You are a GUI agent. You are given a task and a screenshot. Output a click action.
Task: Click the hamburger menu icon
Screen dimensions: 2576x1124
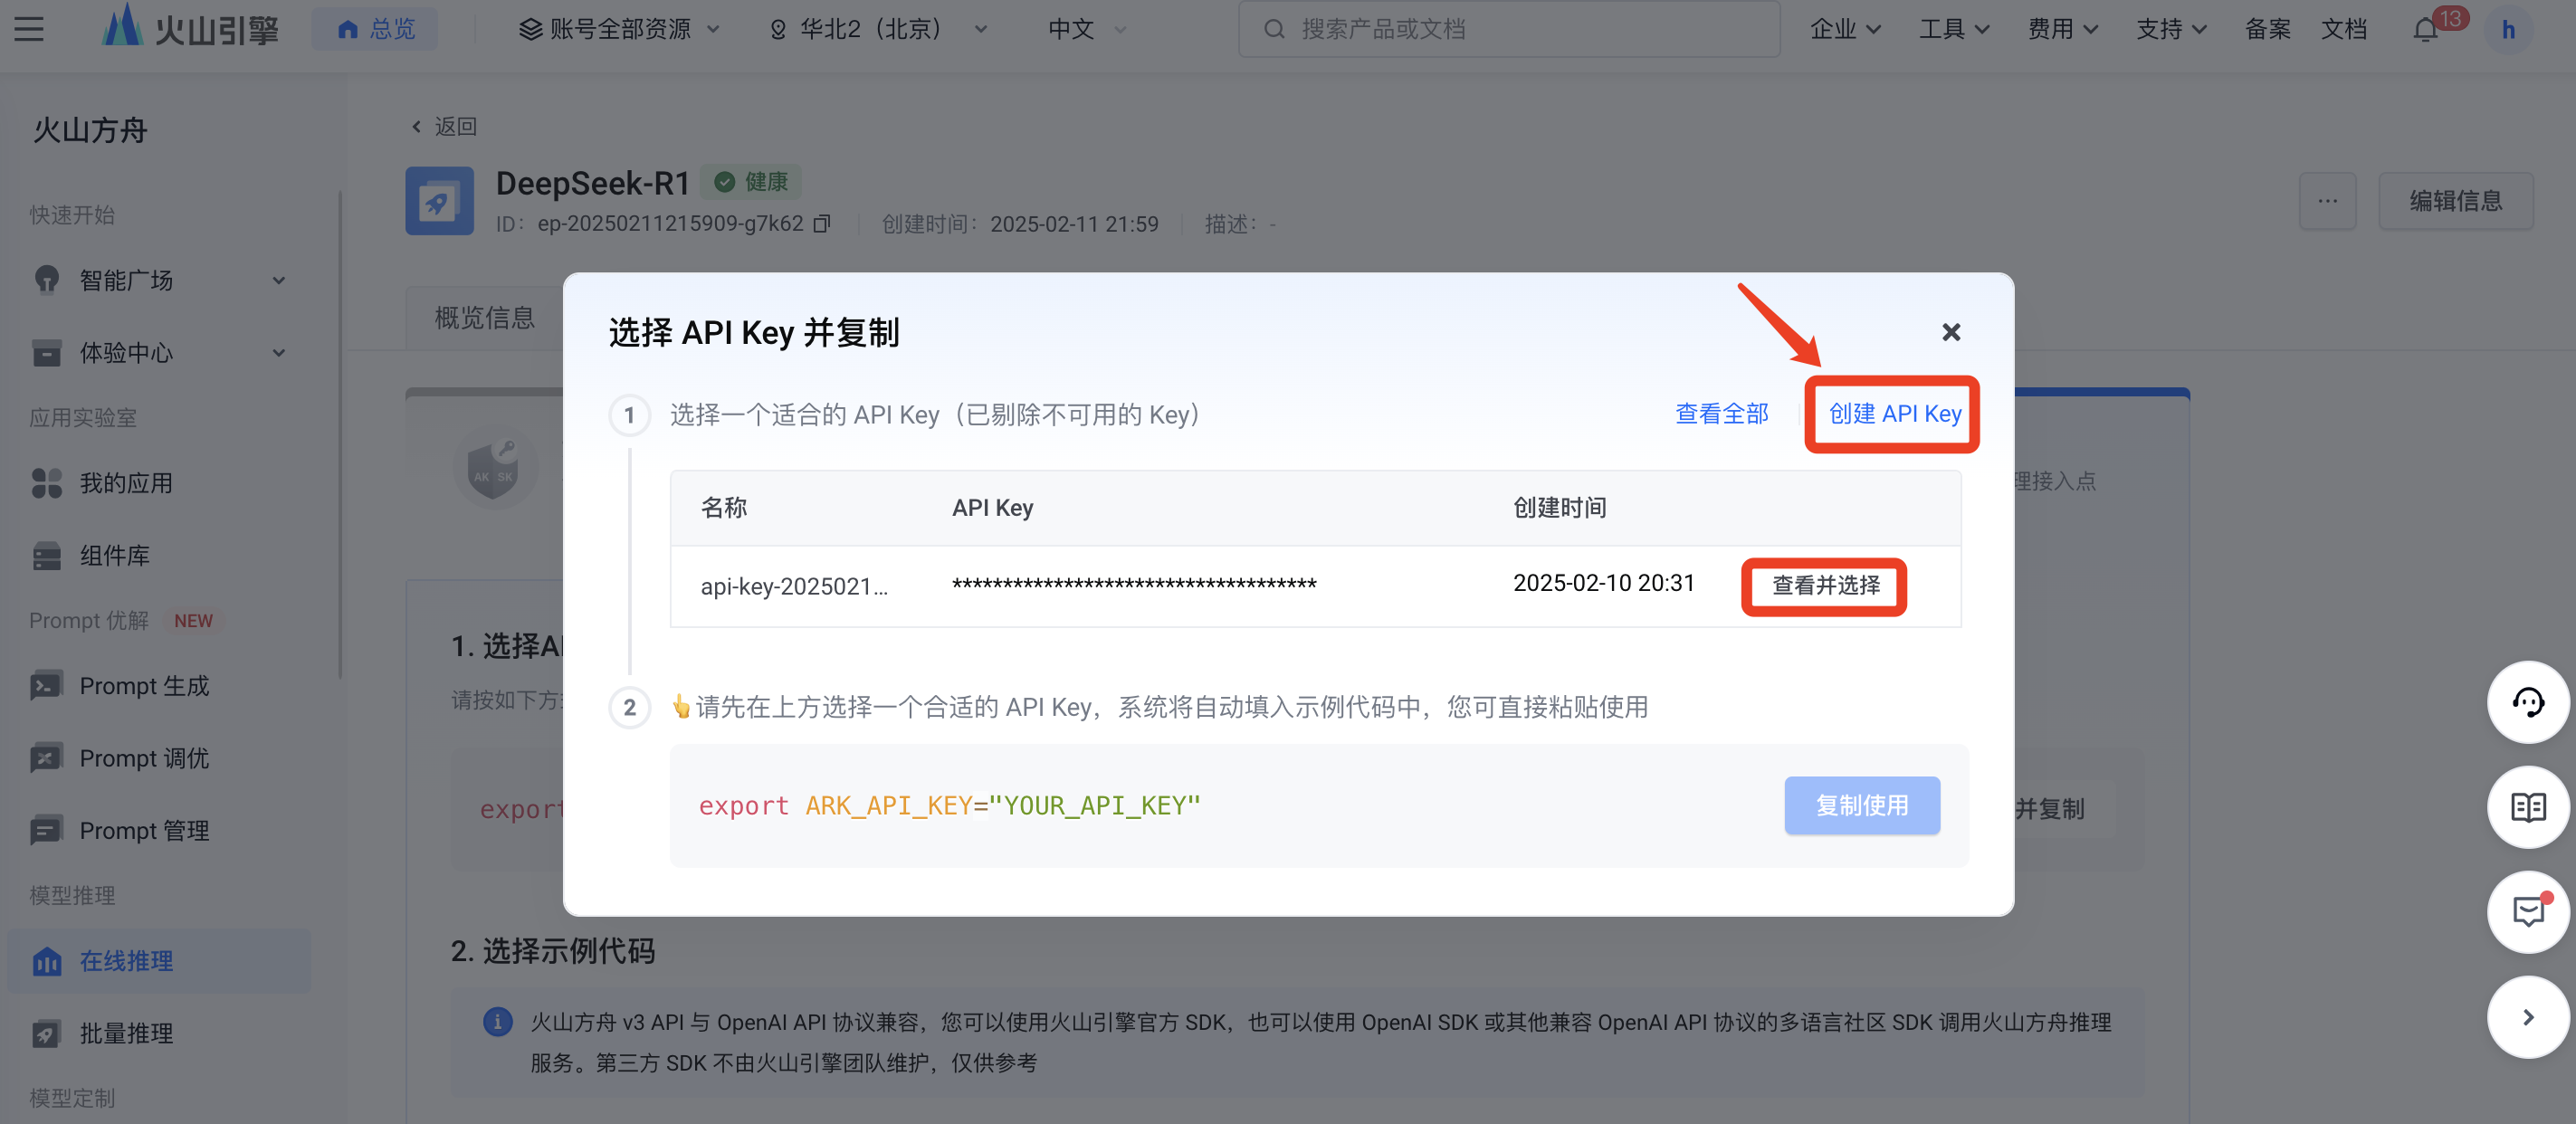pyautogui.click(x=29, y=29)
